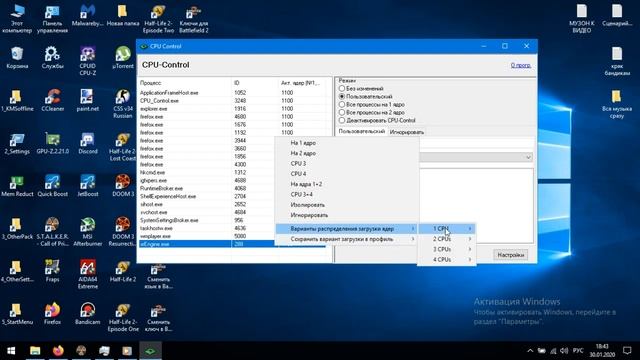The image size is (640, 360).
Task: Expand the '1 CPU' submenu entry
Action: click(x=447, y=229)
